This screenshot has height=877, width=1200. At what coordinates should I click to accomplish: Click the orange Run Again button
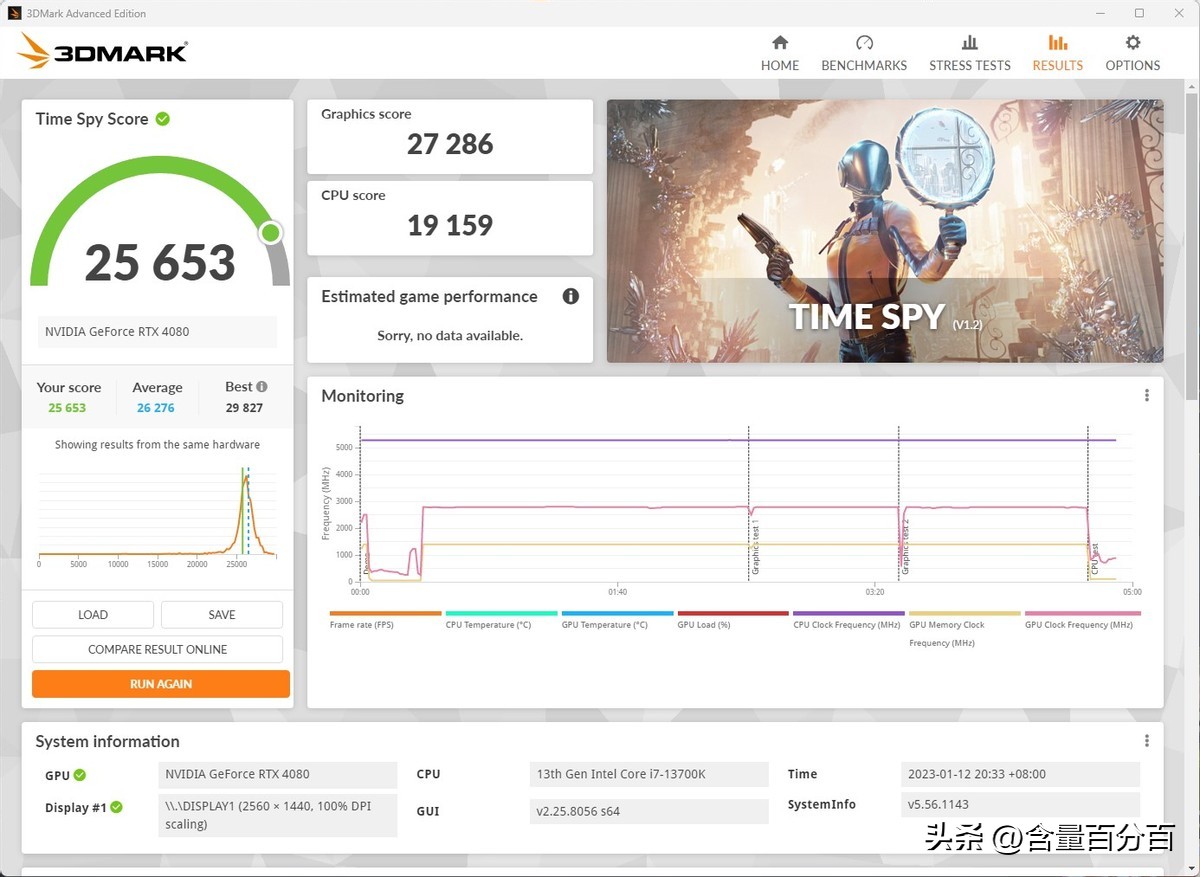point(161,684)
